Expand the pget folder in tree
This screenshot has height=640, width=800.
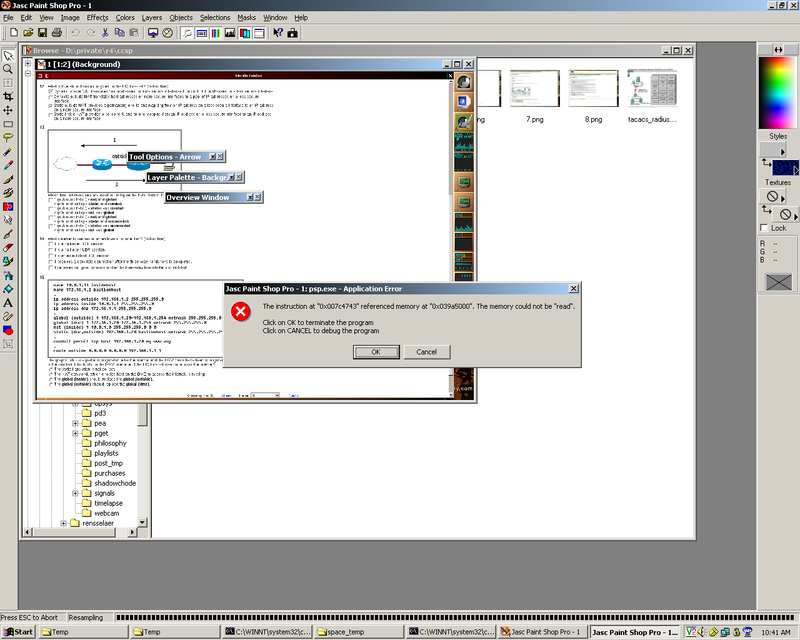tap(75, 433)
